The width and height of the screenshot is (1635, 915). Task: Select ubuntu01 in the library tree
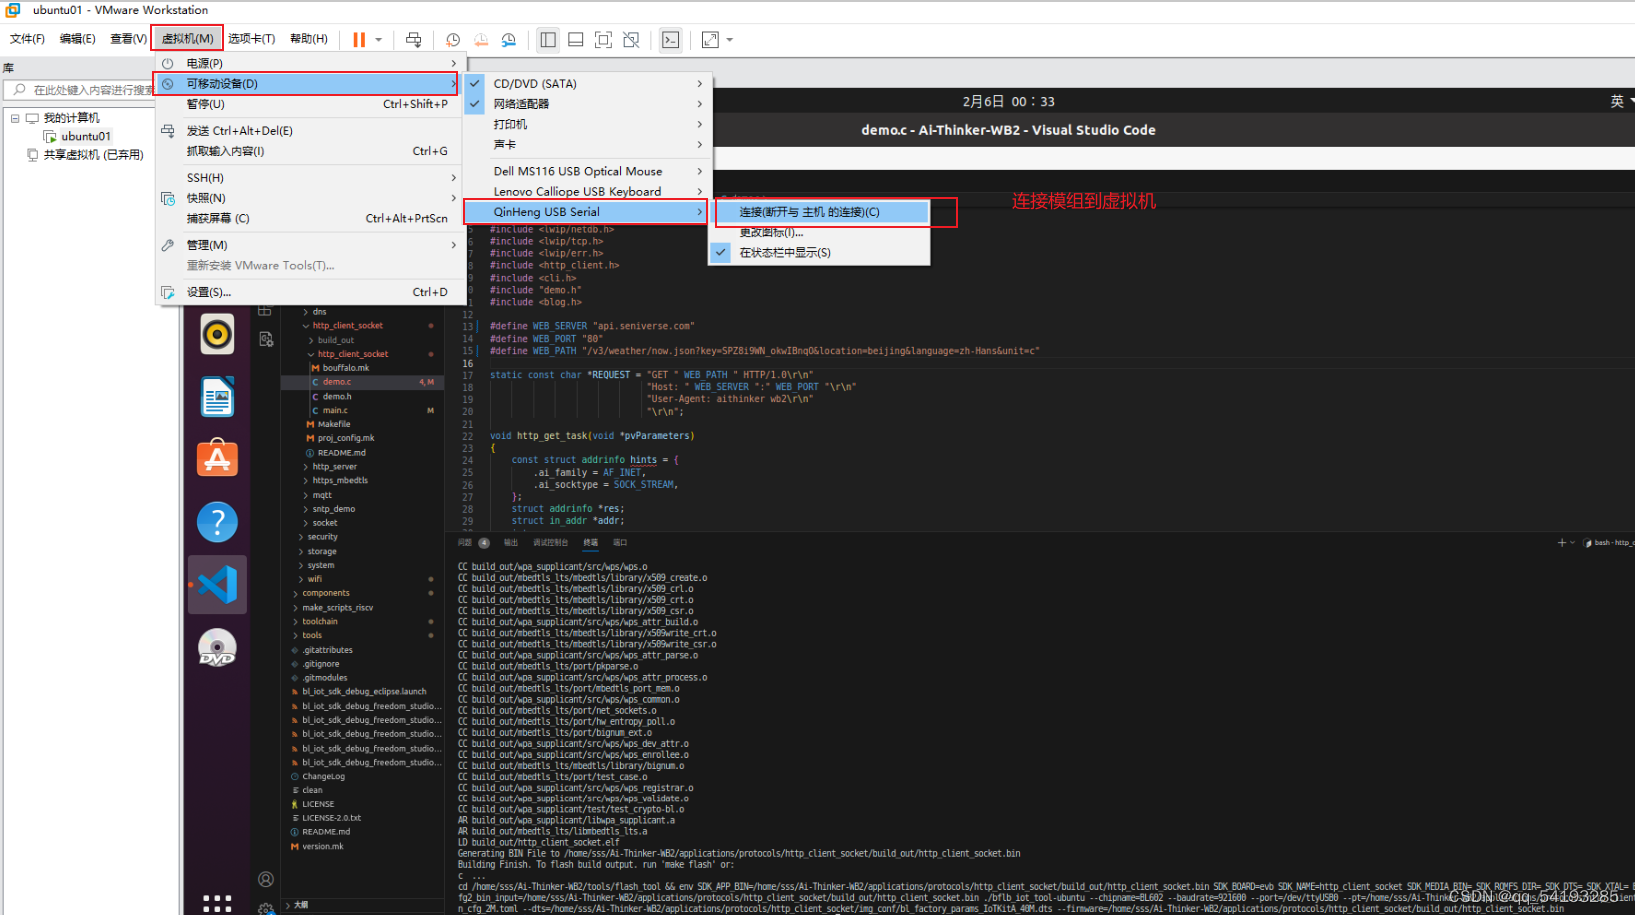coord(86,136)
